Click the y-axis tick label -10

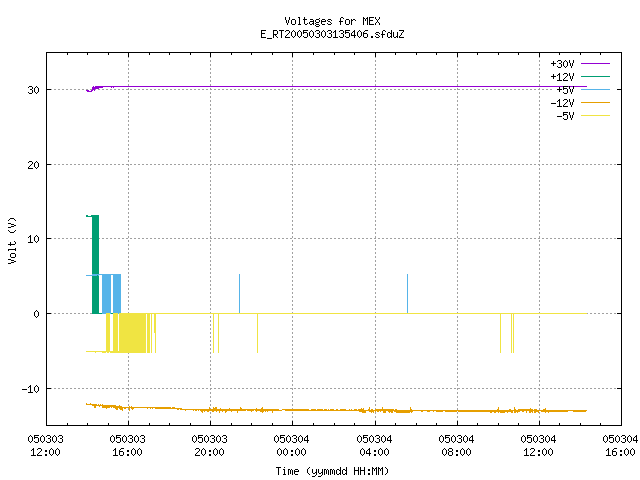31,389
